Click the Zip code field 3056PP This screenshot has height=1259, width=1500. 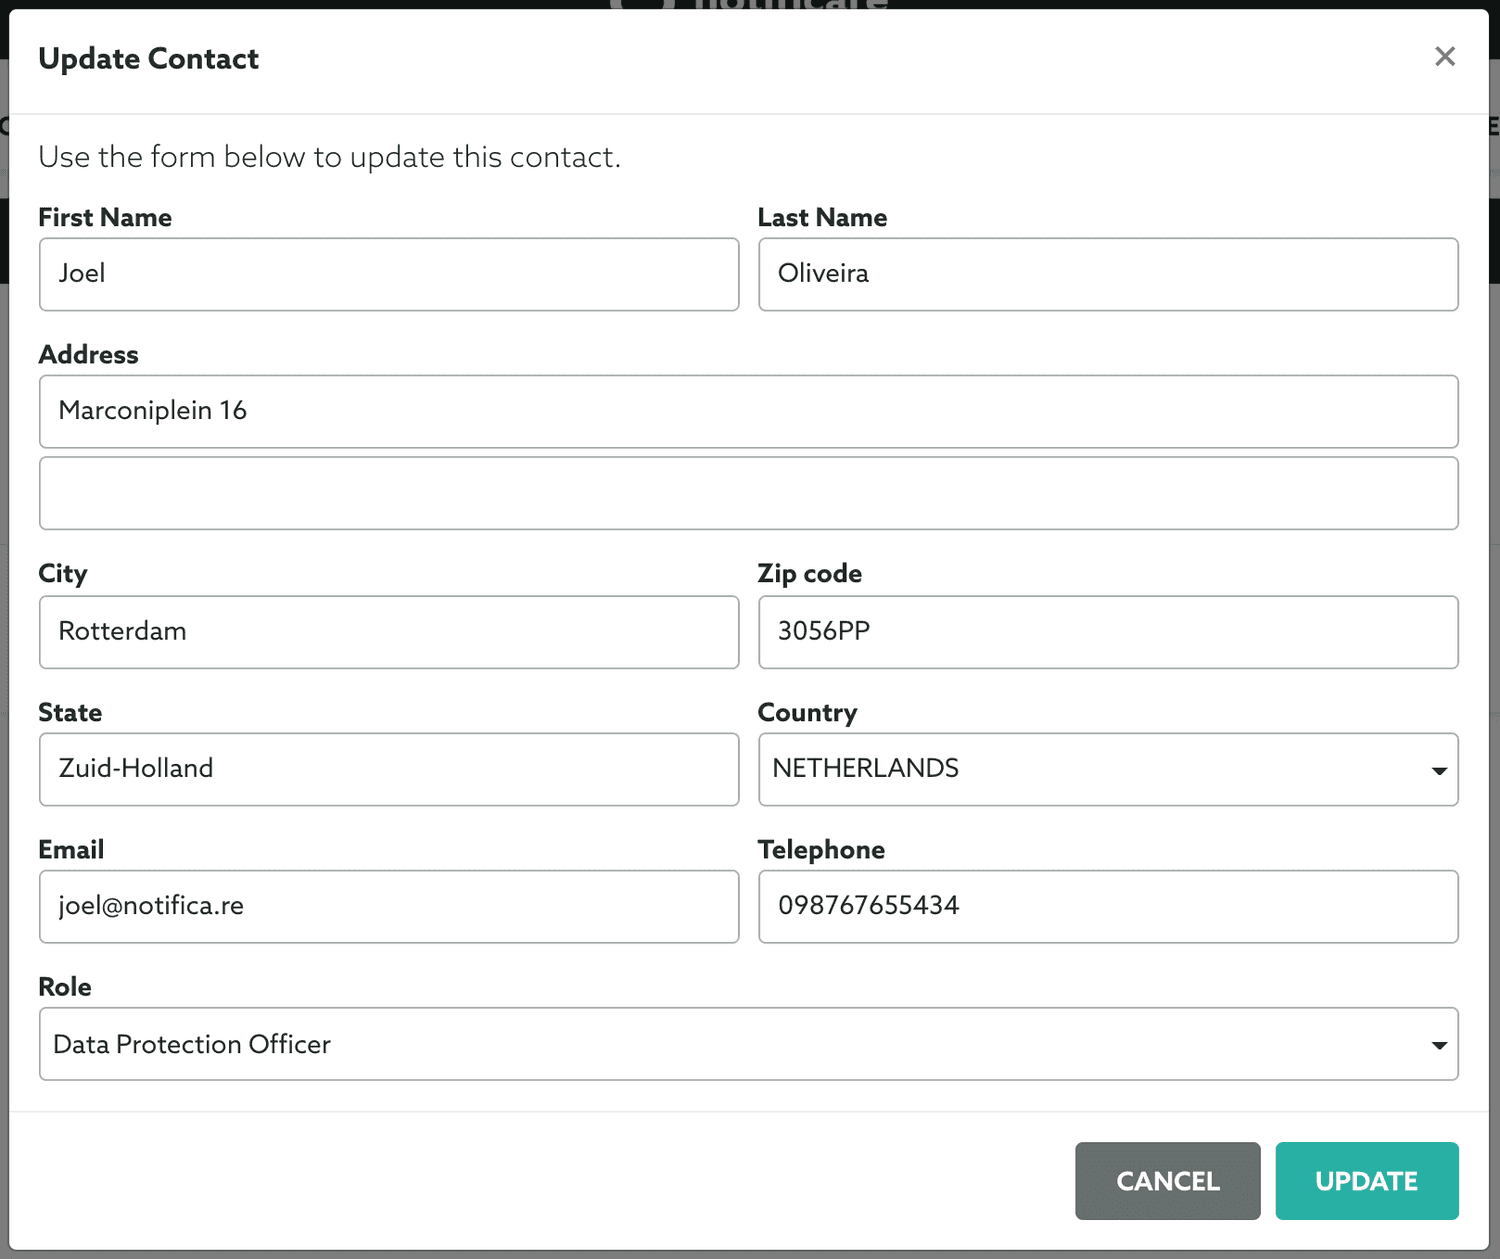point(1108,632)
